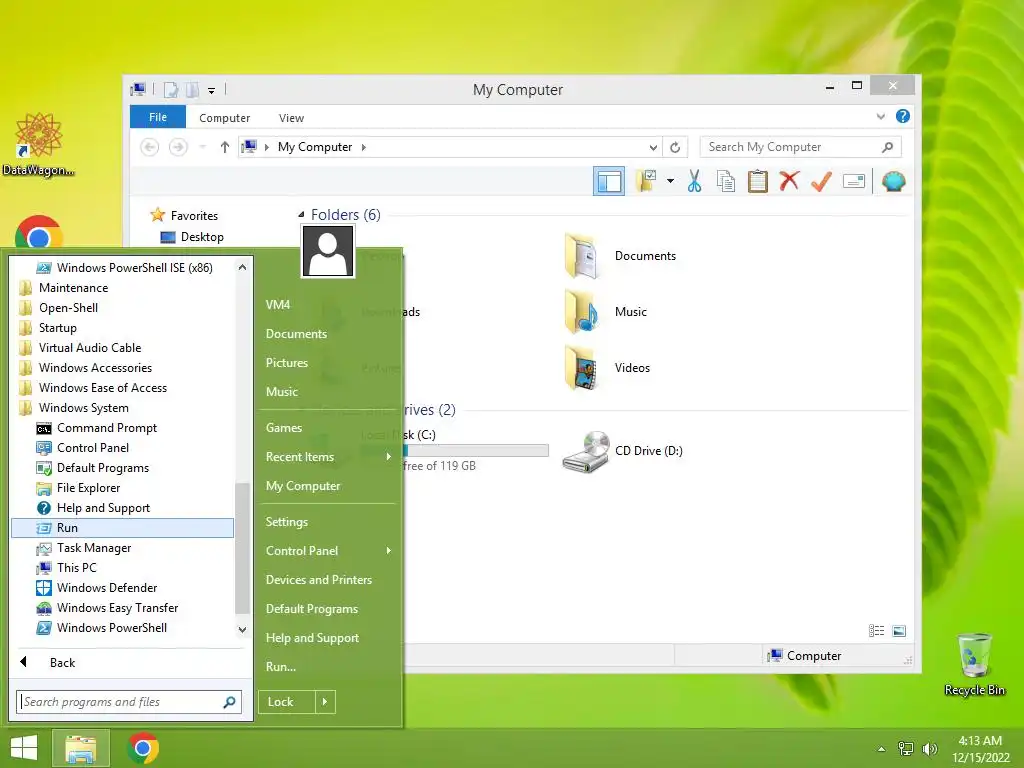This screenshot has width=1024, height=768.
Task: Click the programs list scrollbar up arrow
Action: (242, 267)
